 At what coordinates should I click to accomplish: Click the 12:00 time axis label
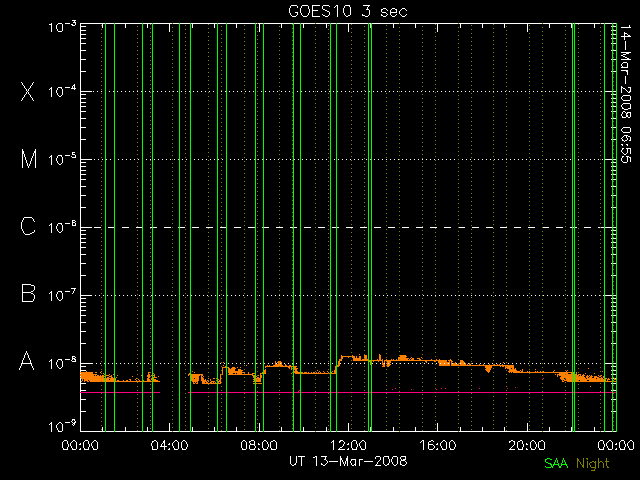(x=348, y=445)
